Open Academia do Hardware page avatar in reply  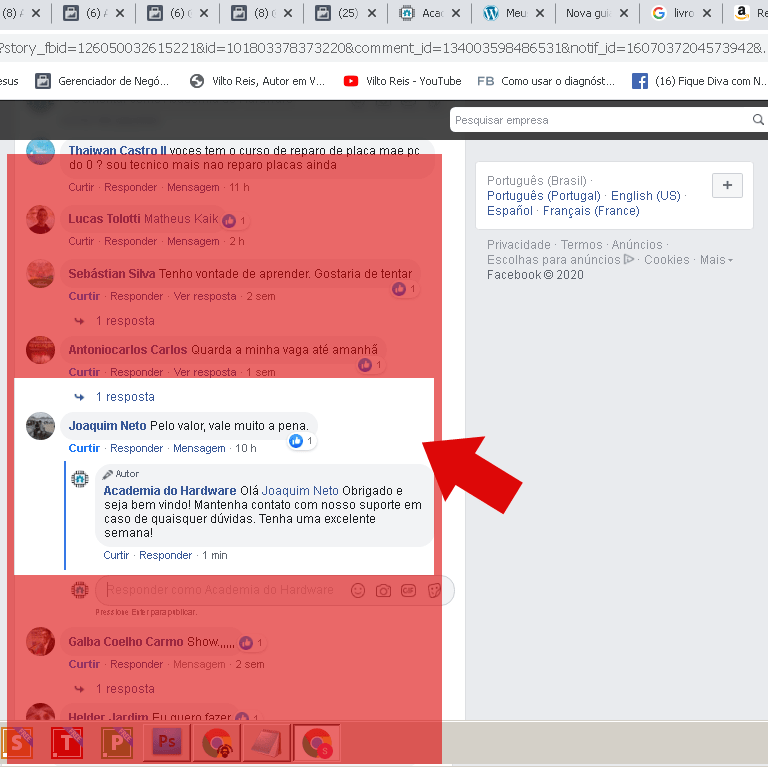[80, 479]
